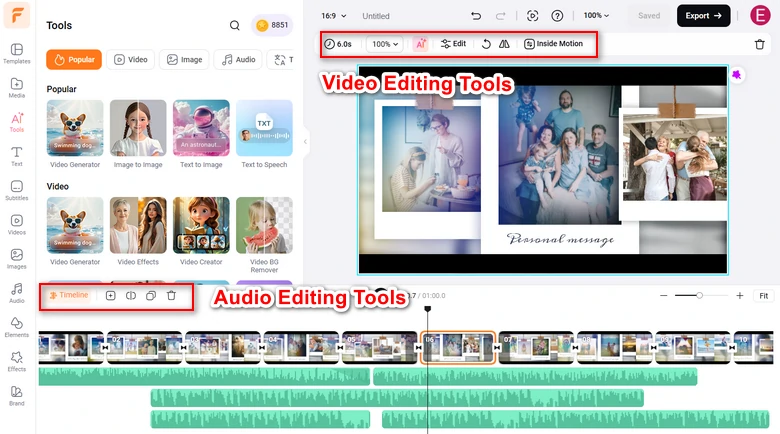
Task: Click the split clip icon
Action: pos(131,296)
